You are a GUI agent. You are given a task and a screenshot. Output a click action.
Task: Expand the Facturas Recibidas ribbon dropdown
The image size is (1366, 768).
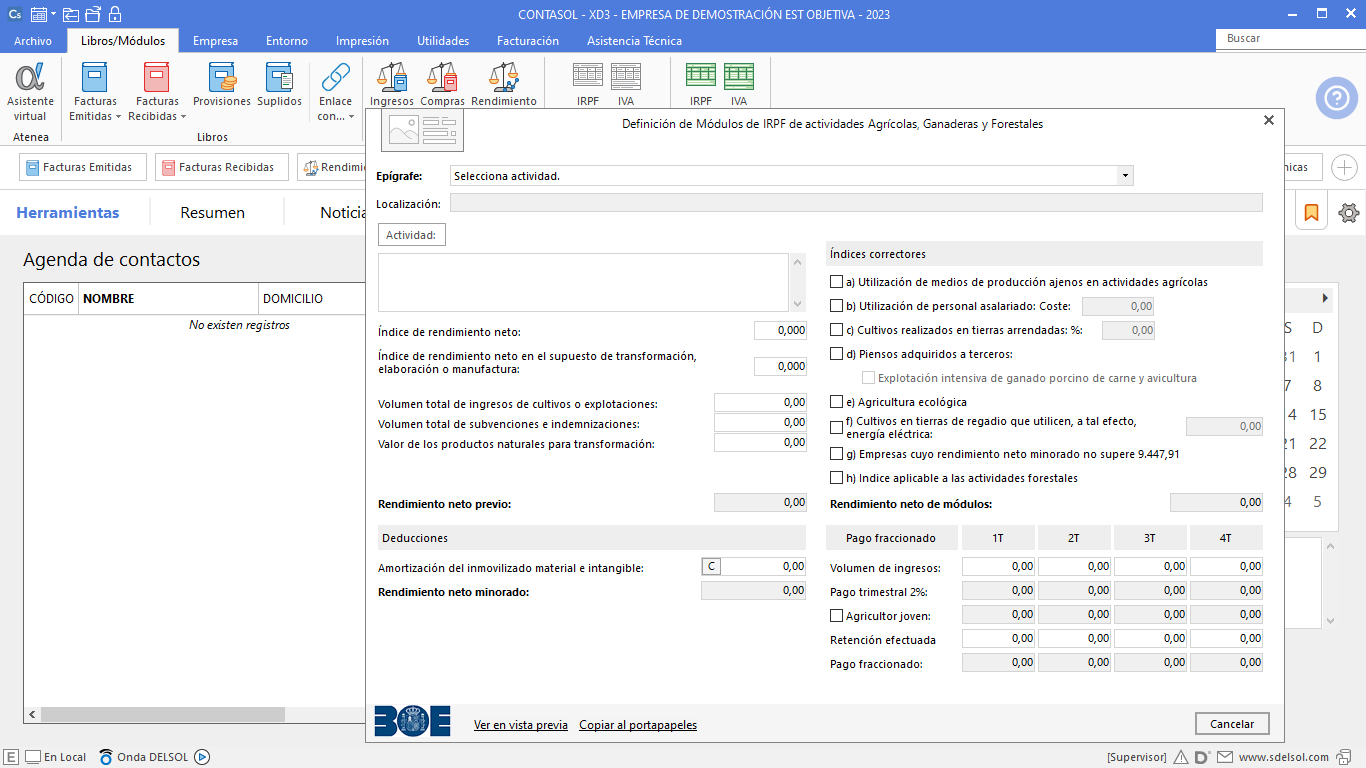pyautogui.click(x=183, y=117)
